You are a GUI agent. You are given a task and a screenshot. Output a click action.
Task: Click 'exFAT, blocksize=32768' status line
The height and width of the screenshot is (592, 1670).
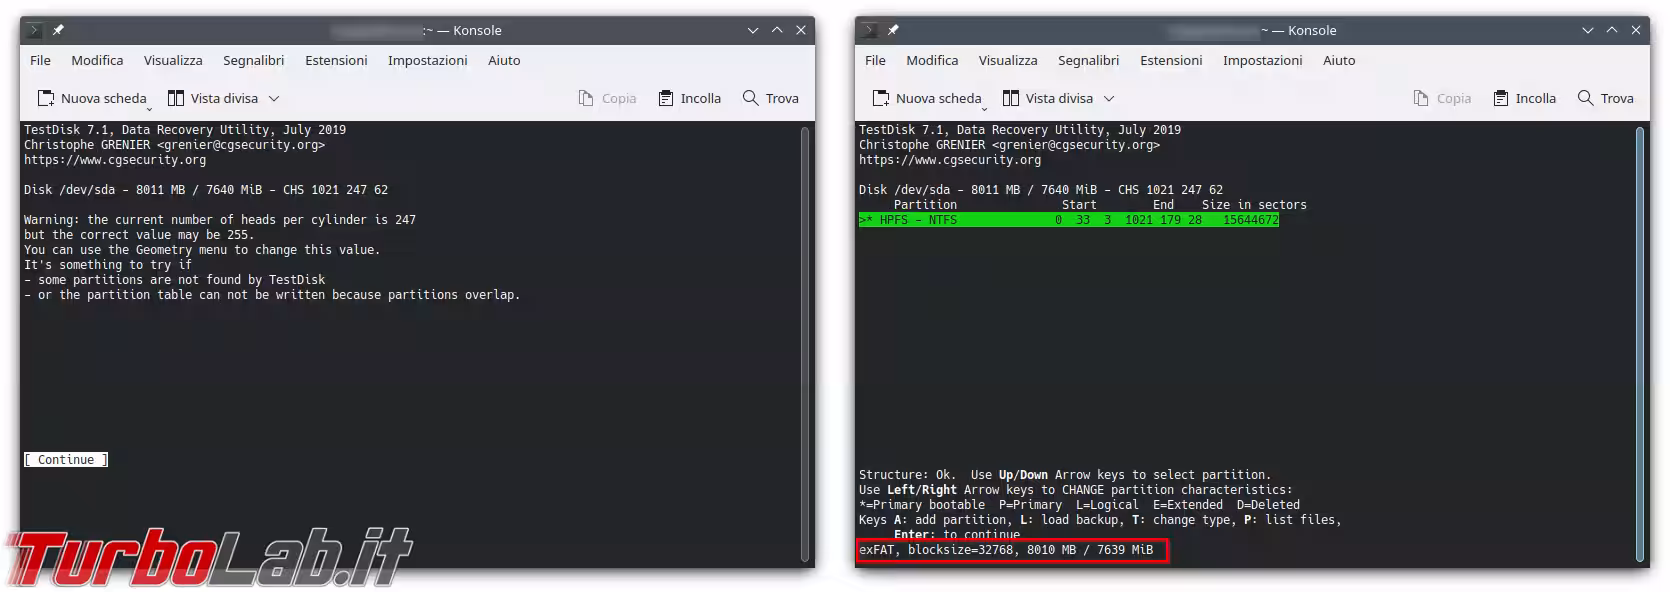tap(1006, 550)
